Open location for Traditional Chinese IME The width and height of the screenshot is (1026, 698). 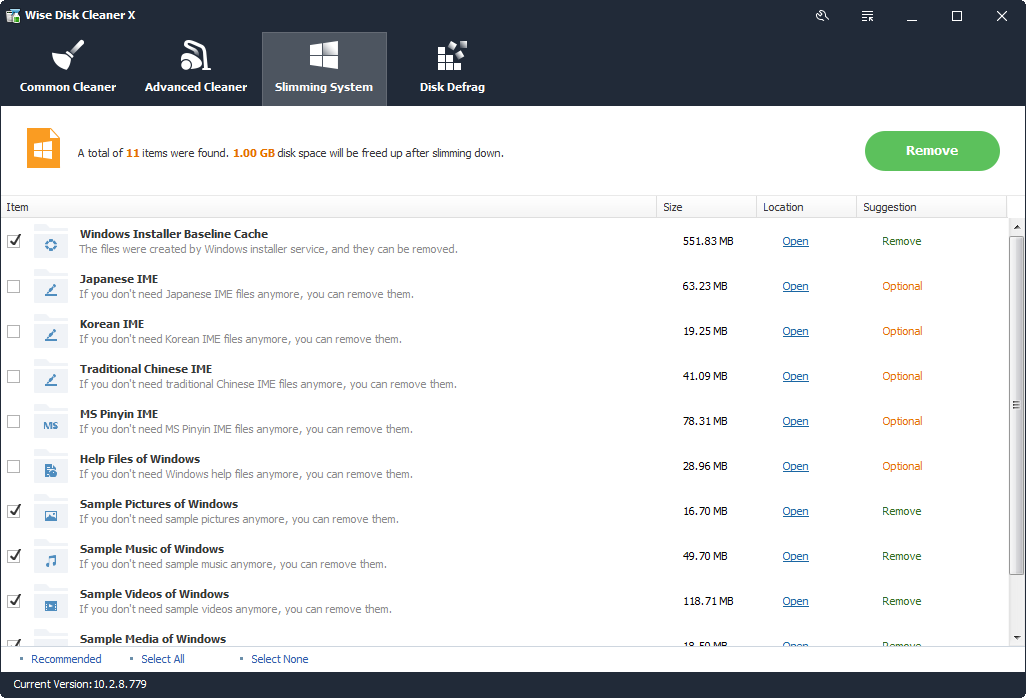(x=795, y=377)
